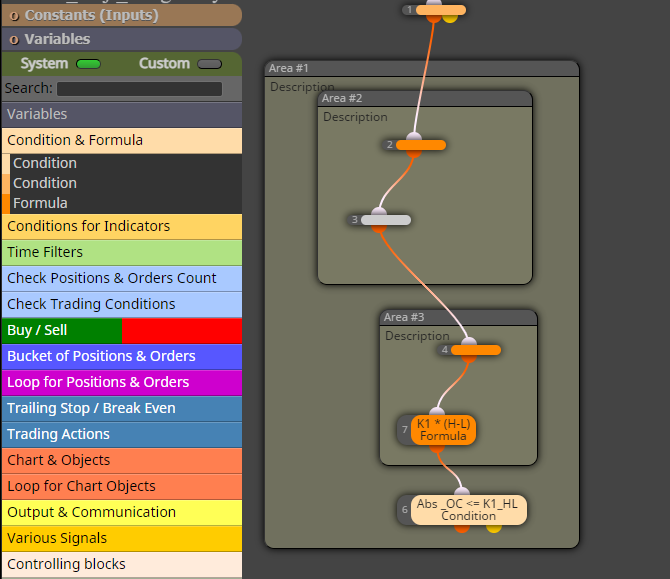Click output connector of block 4

pyautogui.click(x=469, y=359)
